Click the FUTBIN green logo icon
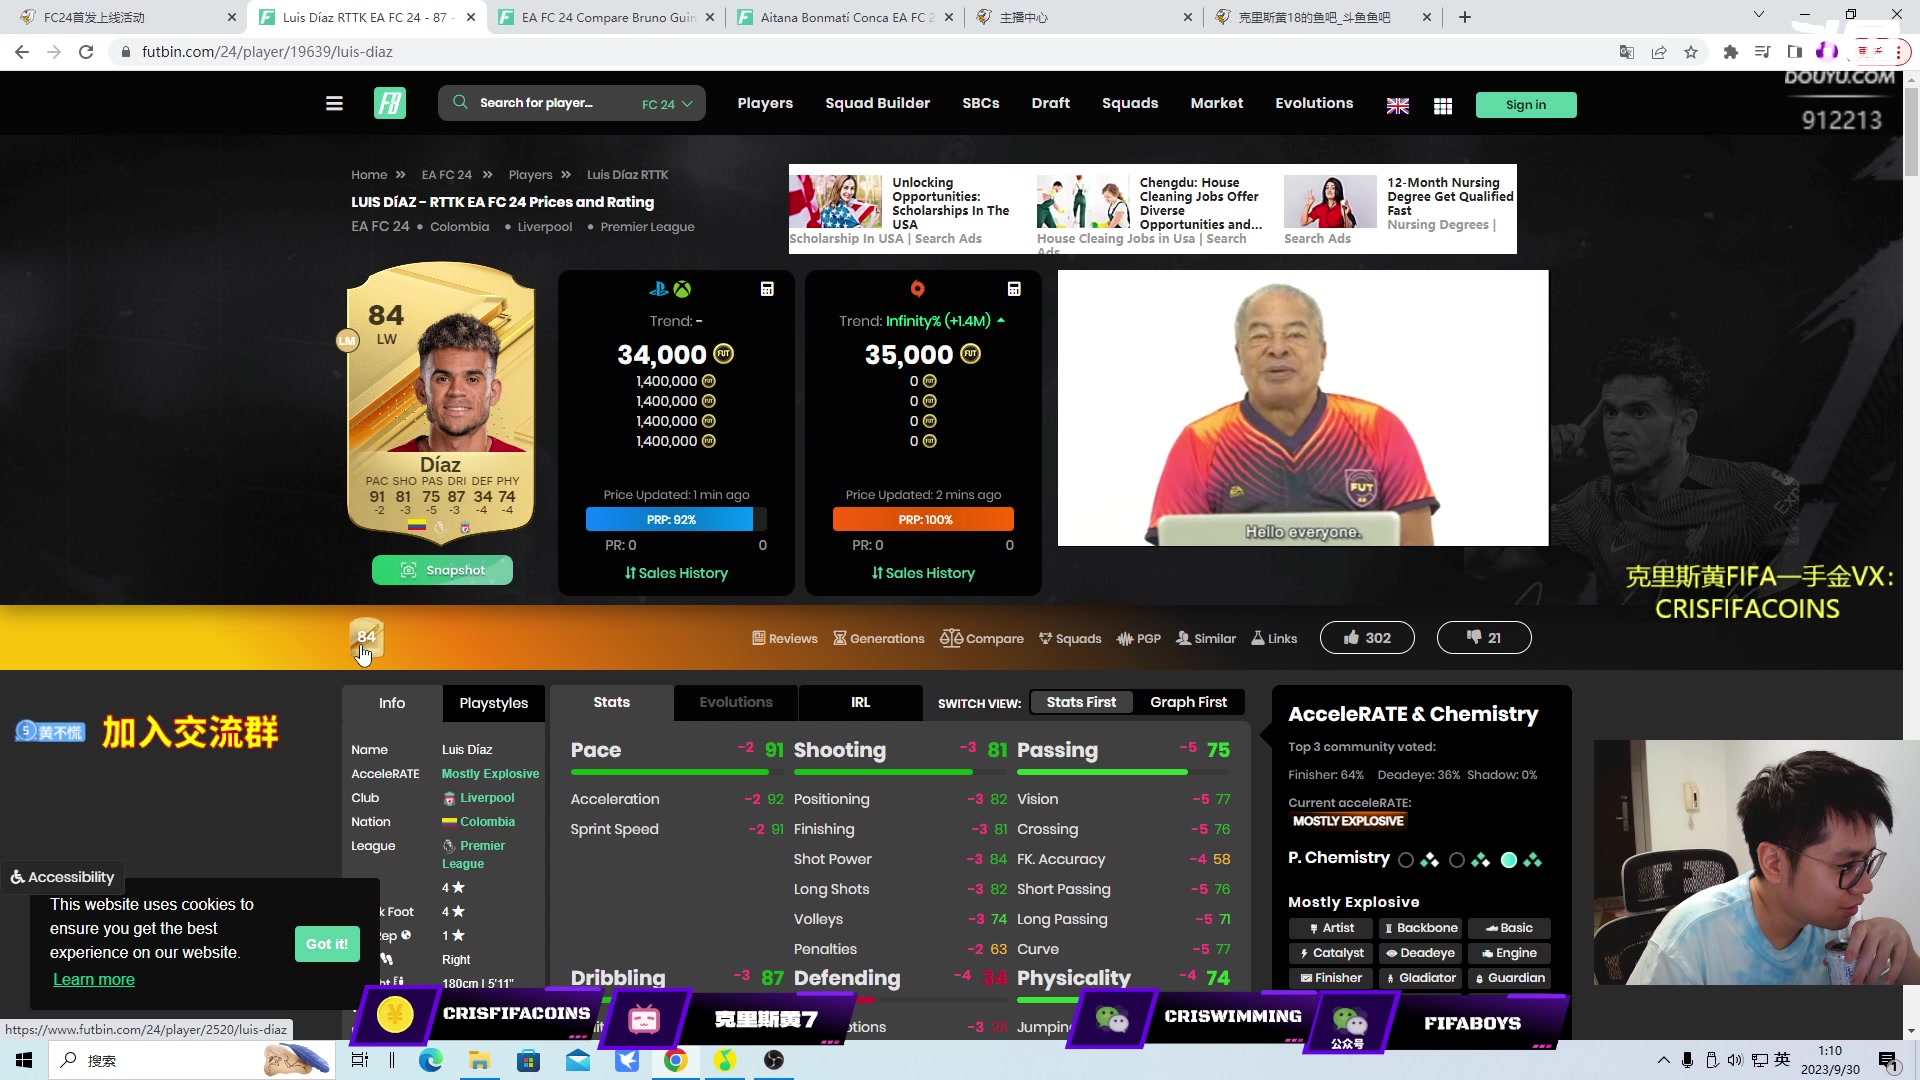 (390, 104)
